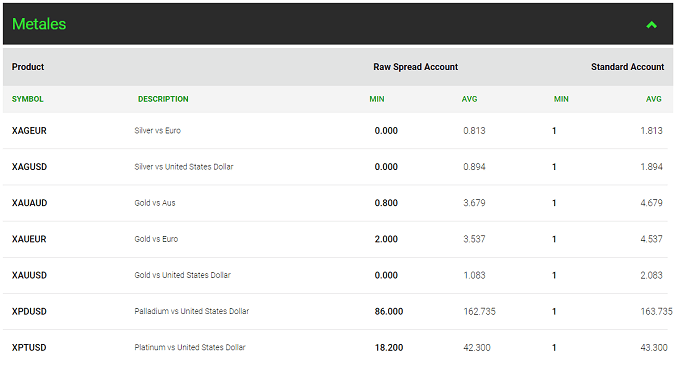This screenshot has height=366, width=675.
Task: Click the Raw Spread Account header
Action: 415,67
